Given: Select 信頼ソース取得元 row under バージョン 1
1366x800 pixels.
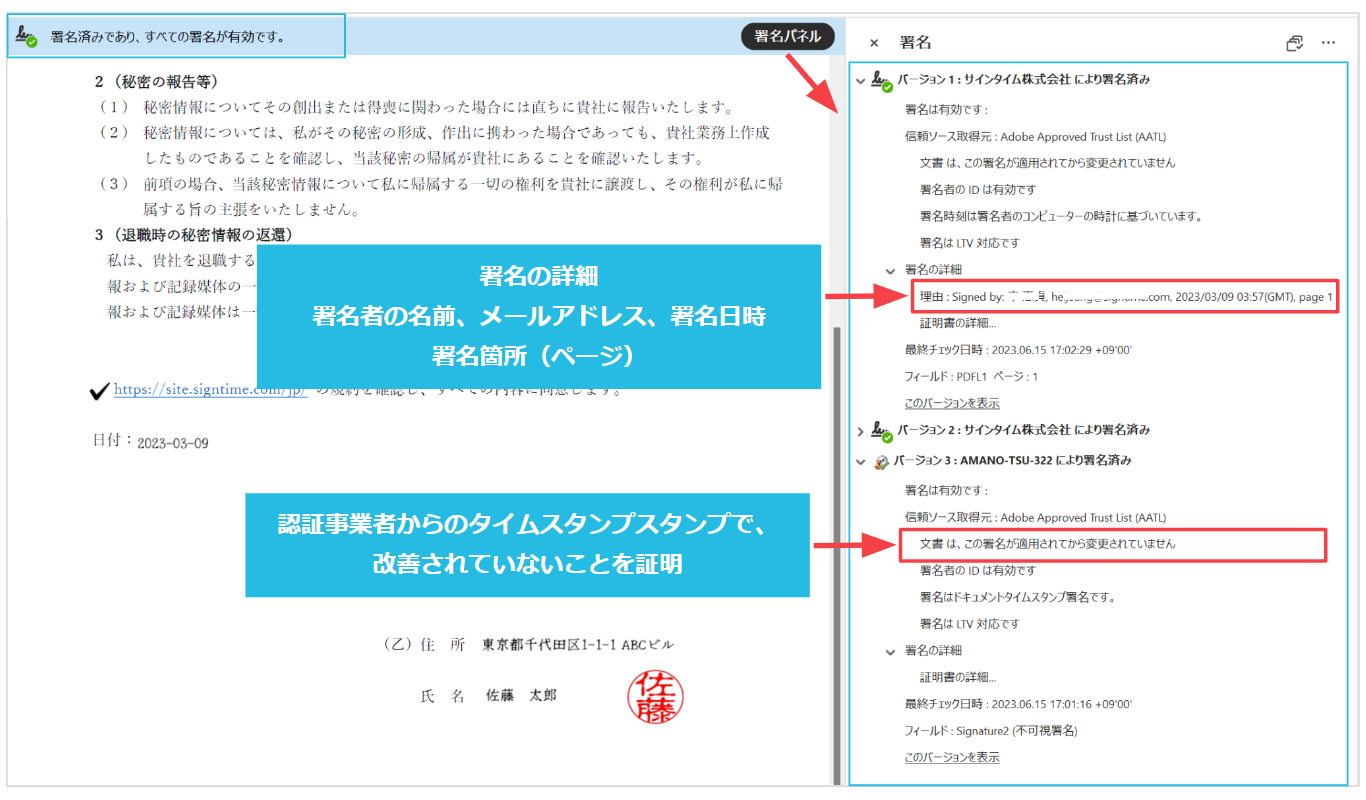Looking at the screenshot, I should (1035, 137).
